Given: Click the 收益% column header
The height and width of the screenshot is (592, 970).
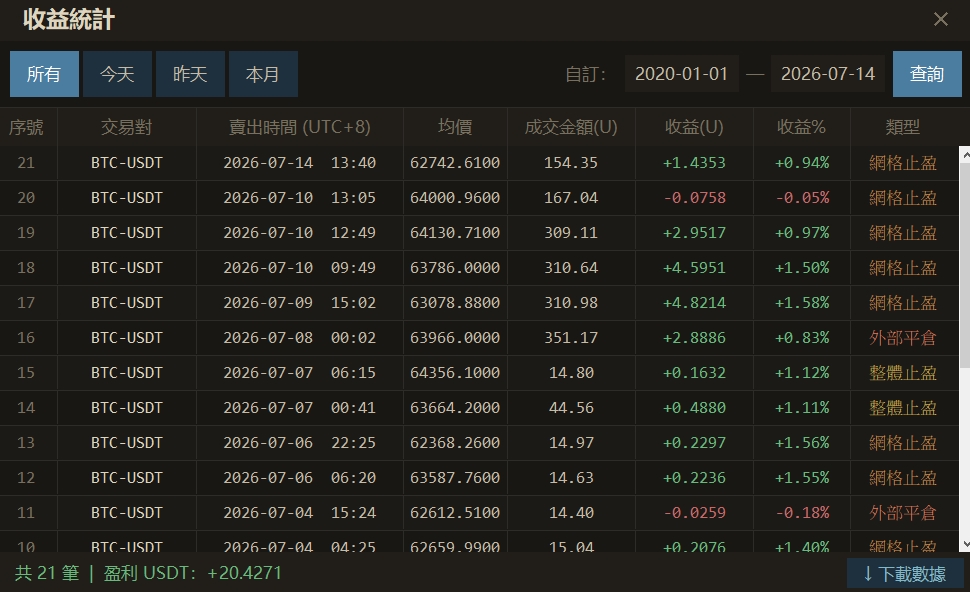Looking at the screenshot, I should [801, 127].
